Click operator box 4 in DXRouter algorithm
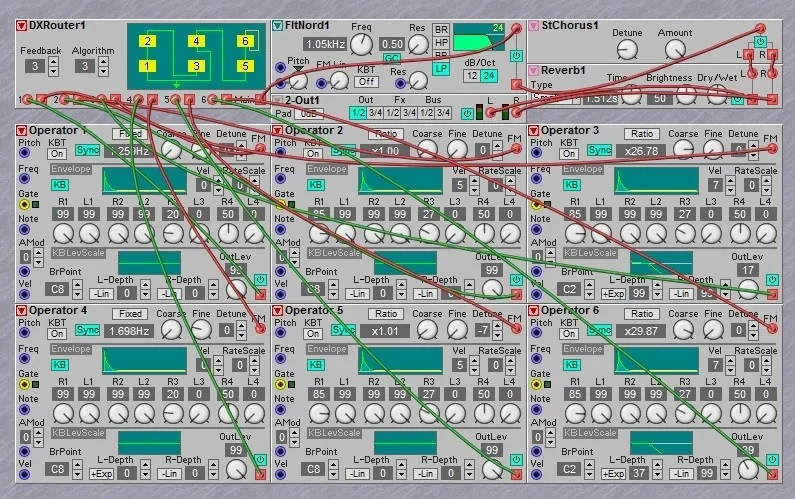Screen dimensions: 795x499 [196, 41]
